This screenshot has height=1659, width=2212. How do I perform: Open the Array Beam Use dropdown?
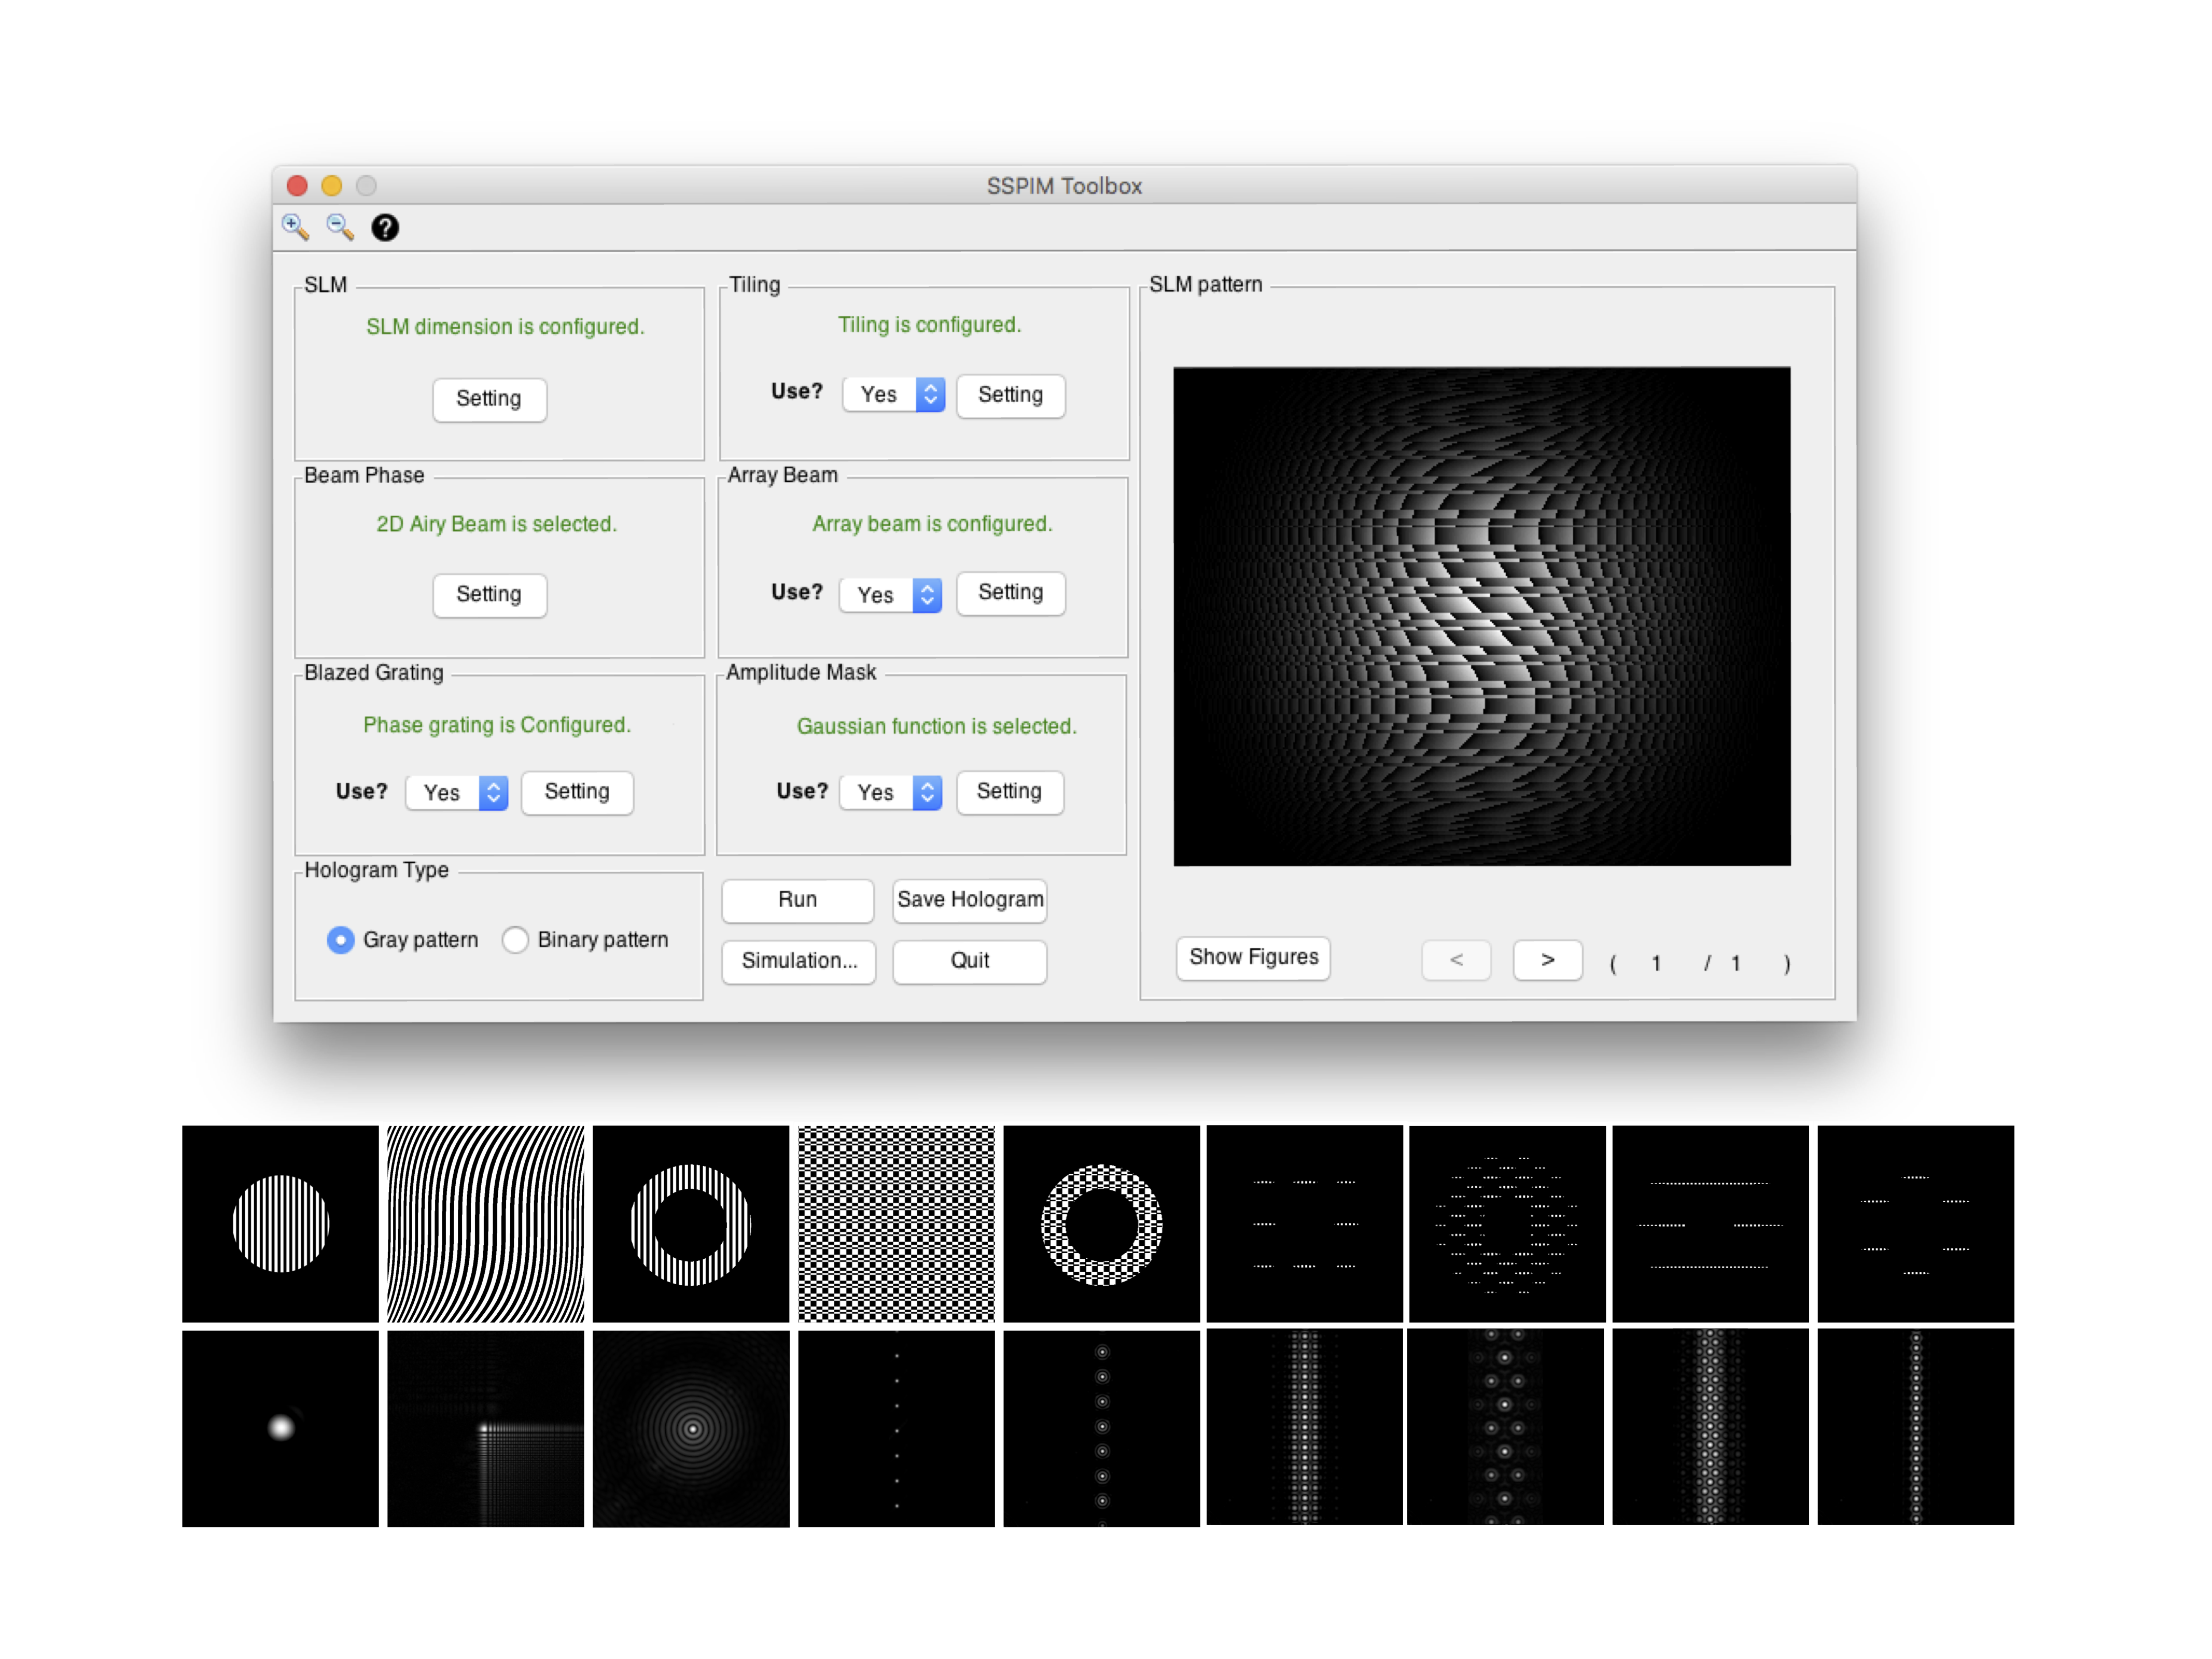coord(891,594)
